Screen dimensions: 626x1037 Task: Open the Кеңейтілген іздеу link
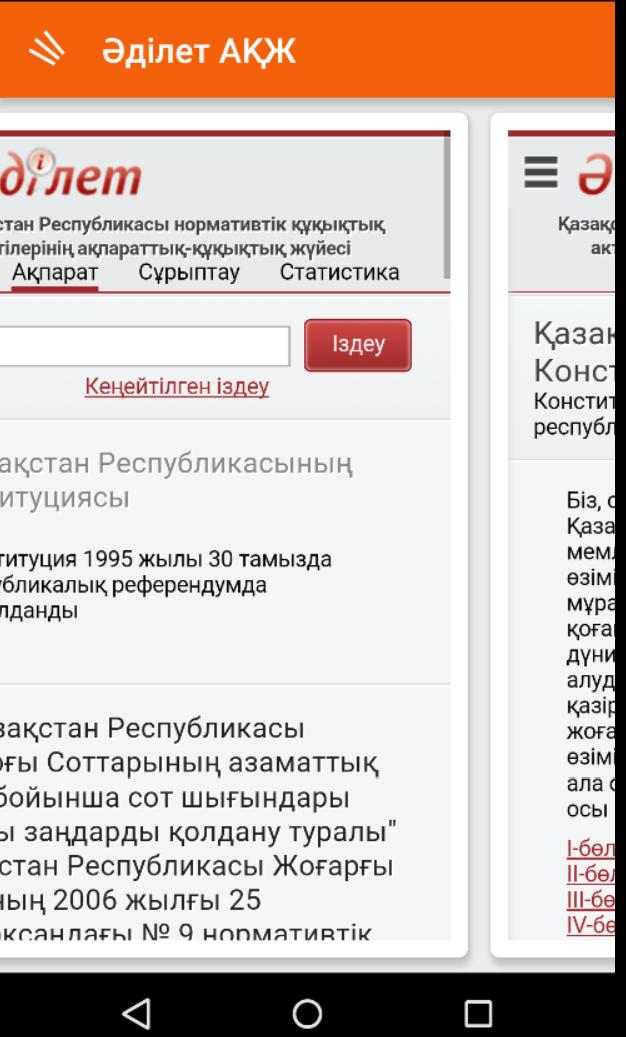click(x=176, y=386)
